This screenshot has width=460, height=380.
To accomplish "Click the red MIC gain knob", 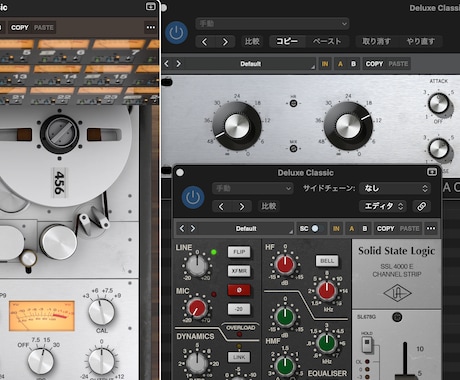I will (x=196, y=307).
